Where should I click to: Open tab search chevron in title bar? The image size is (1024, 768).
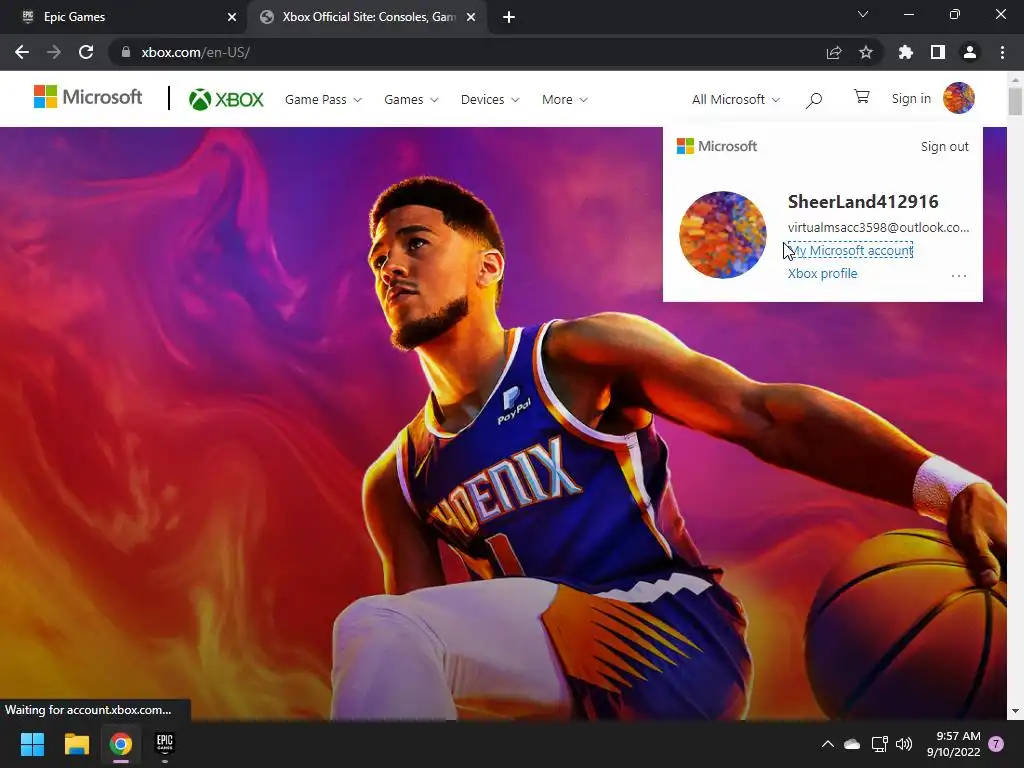point(863,14)
